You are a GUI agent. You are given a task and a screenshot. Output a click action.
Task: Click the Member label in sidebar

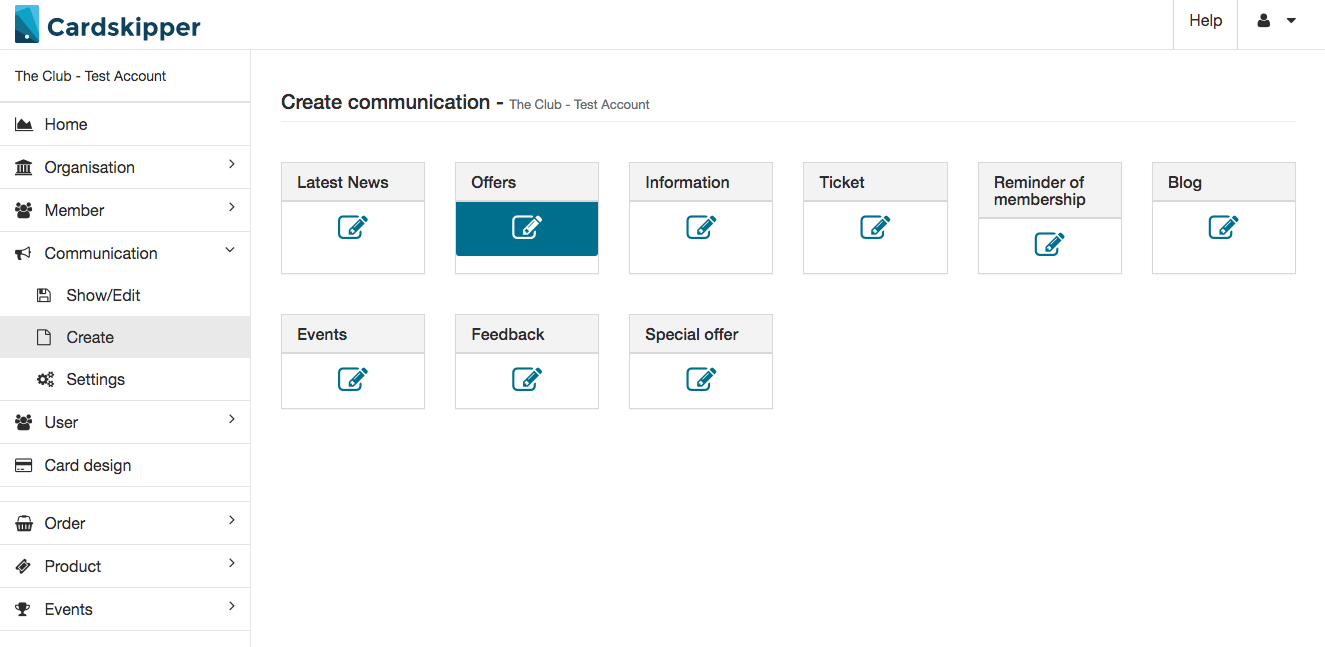click(74, 210)
